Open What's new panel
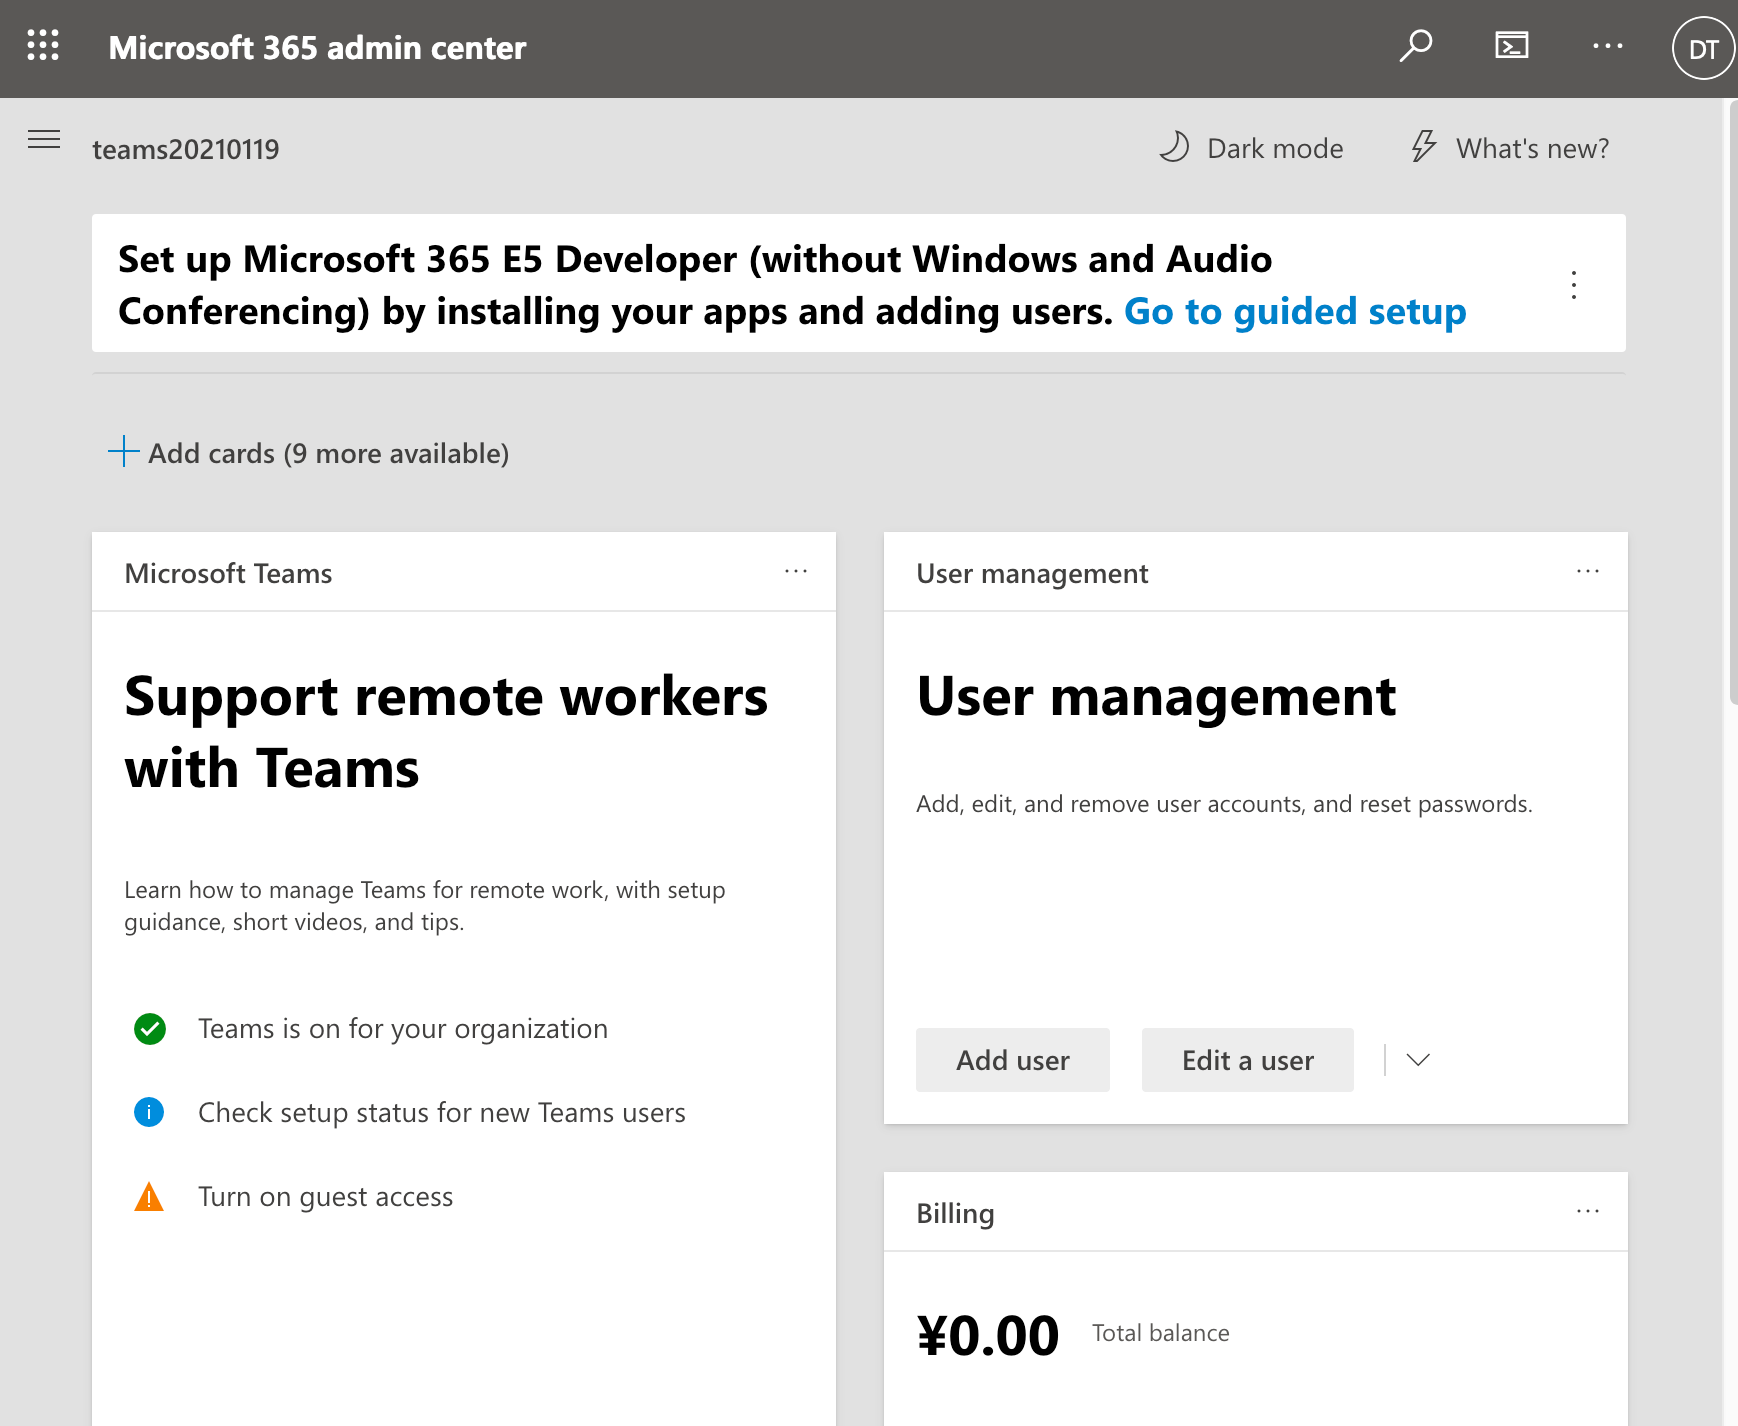 point(1509,148)
